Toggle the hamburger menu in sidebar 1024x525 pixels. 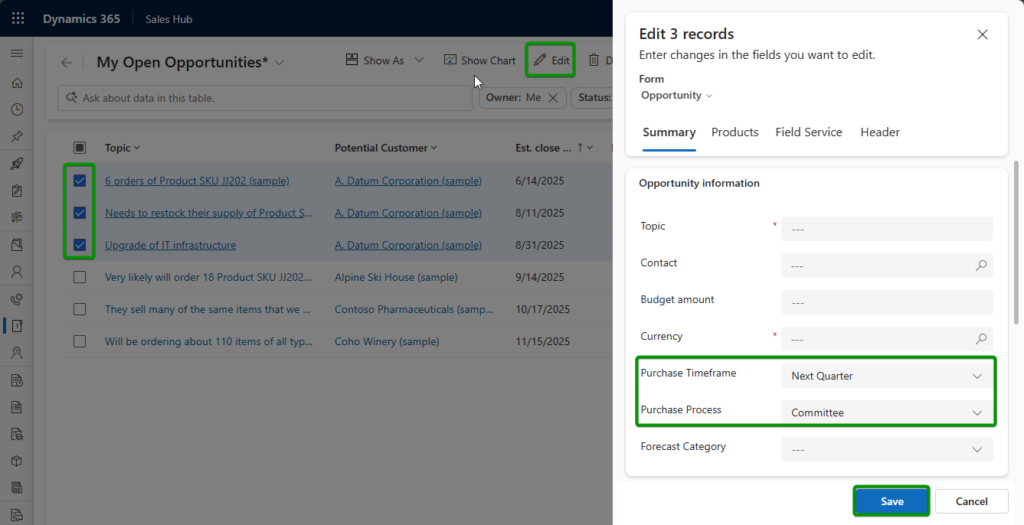click(17, 53)
